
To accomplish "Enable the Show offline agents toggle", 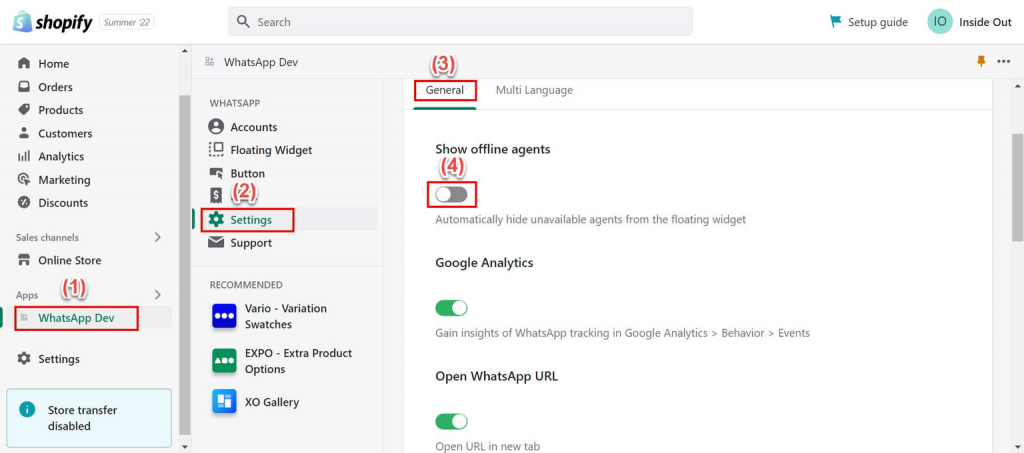I will [x=451, y=194].
